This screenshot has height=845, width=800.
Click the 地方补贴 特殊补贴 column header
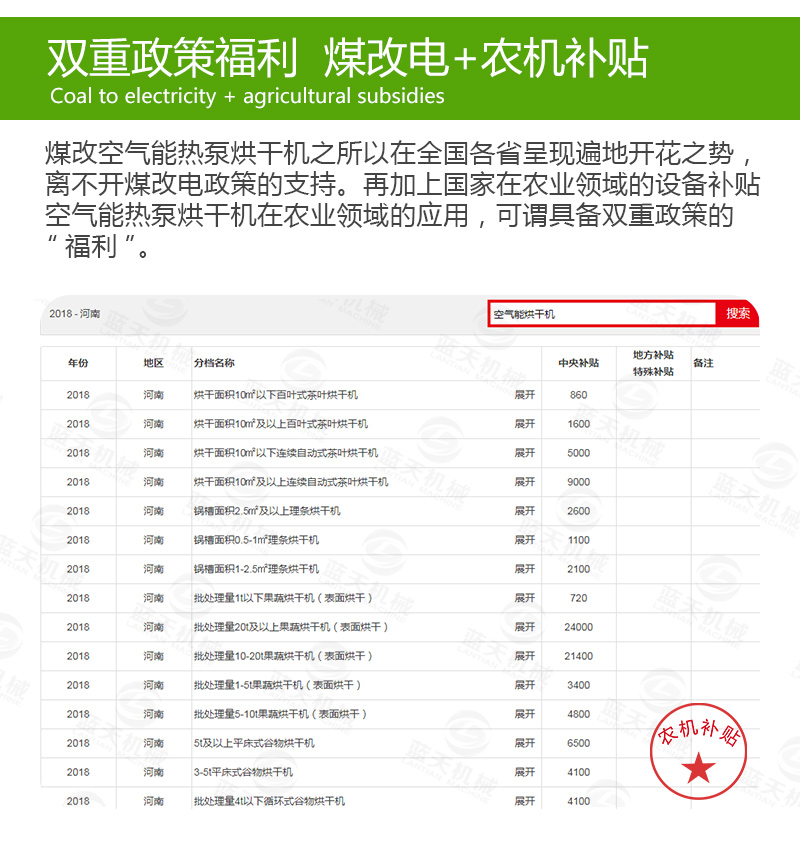pos(652,363)
